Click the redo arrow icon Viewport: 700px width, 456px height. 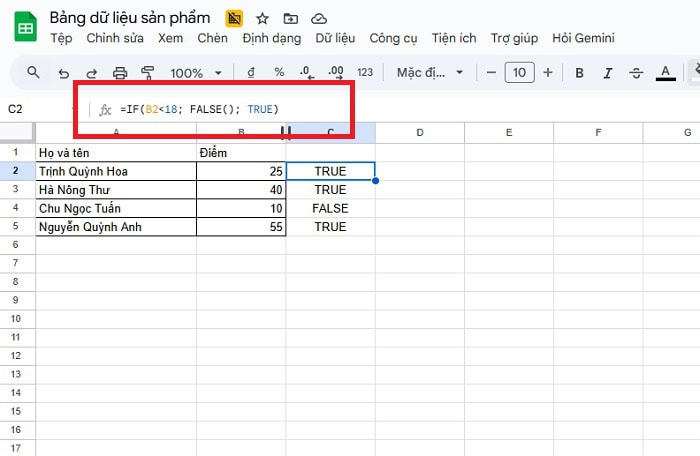click(92, 73)
